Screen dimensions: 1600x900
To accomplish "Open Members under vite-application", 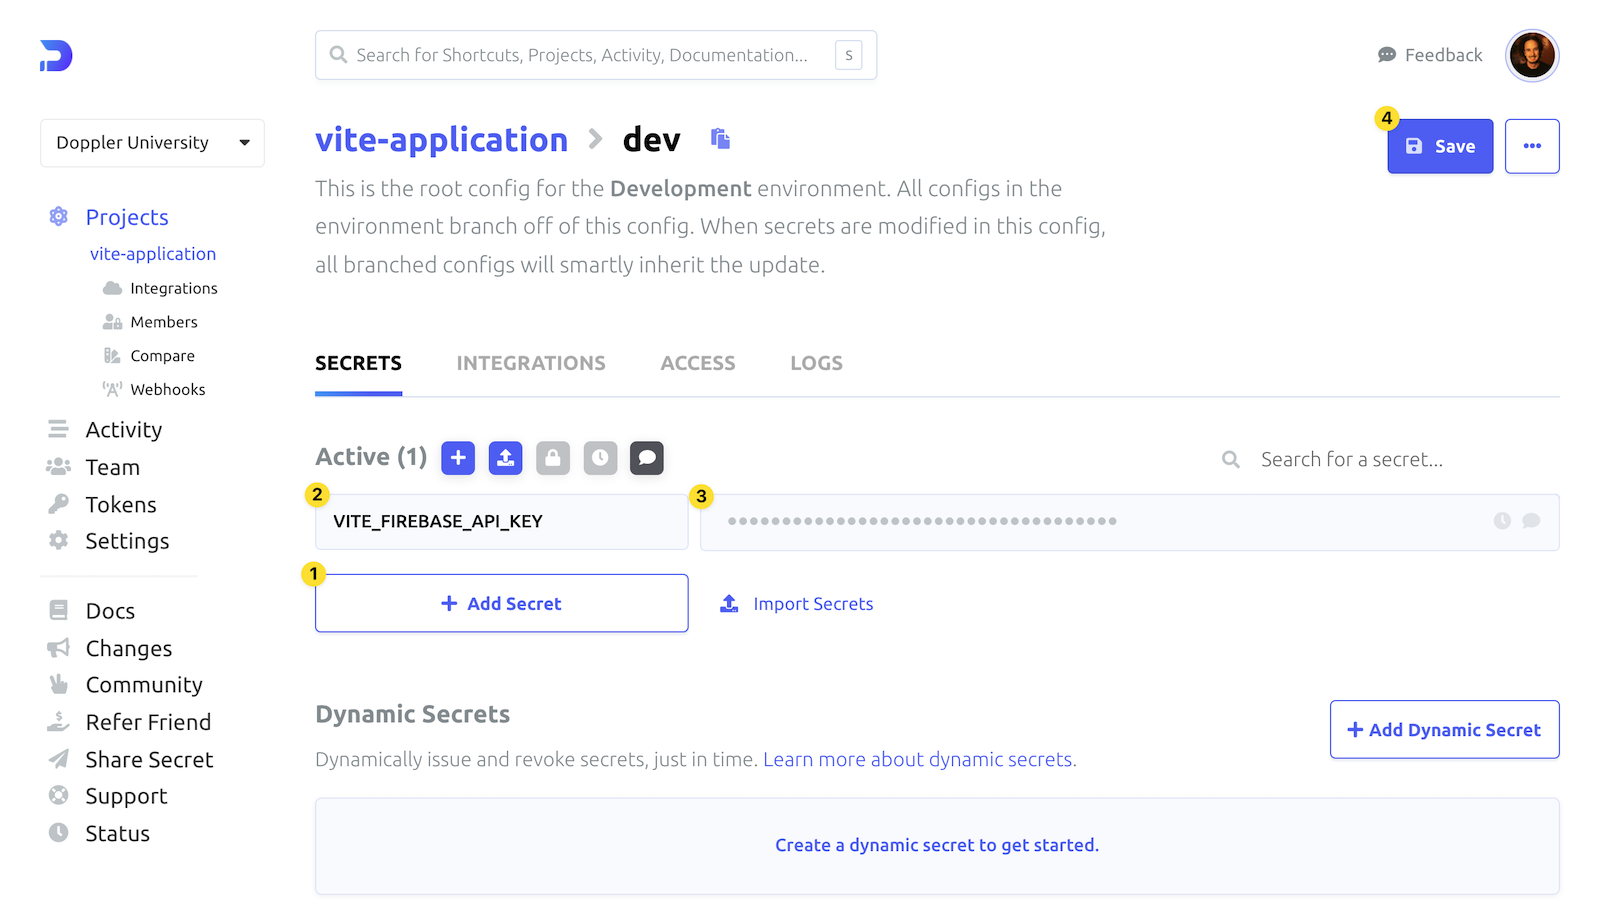I will point(164,322).
